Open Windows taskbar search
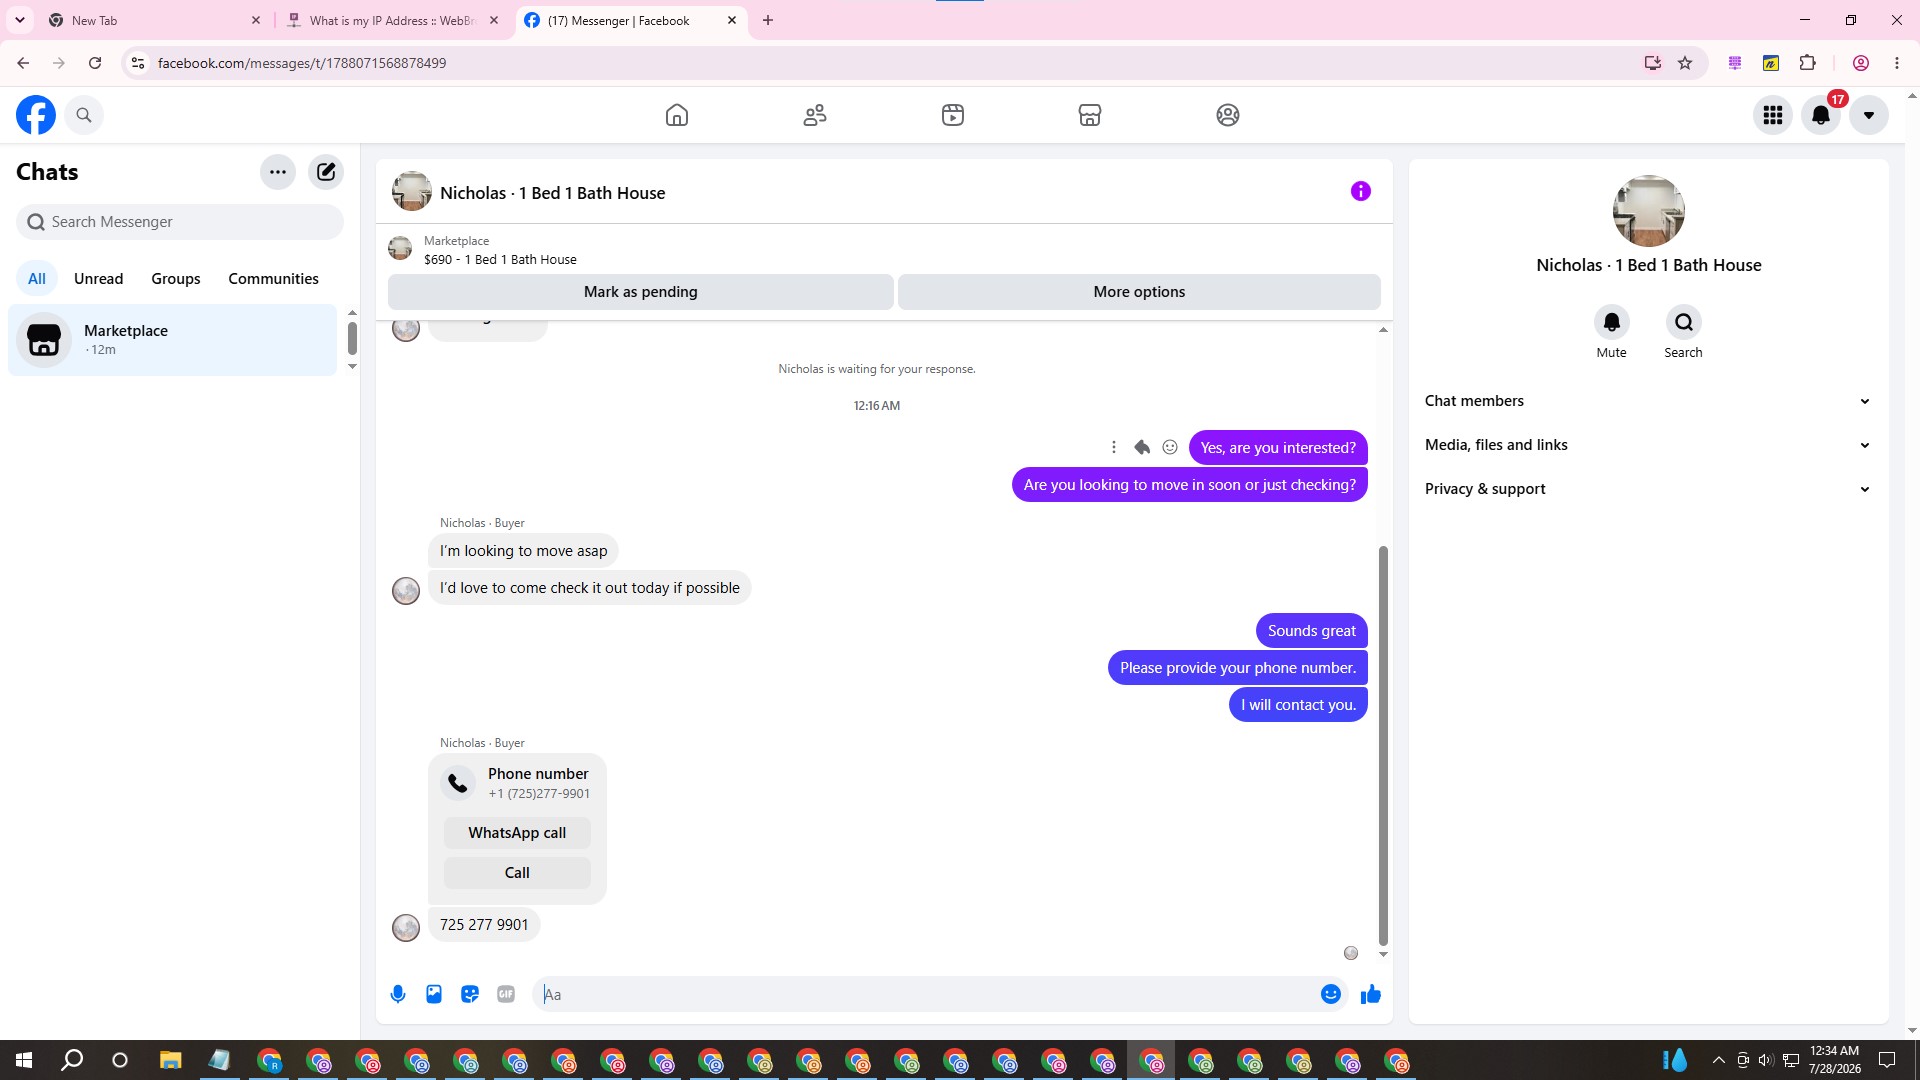This screenshot has width=1920, height=1080. coord(72,1060)
